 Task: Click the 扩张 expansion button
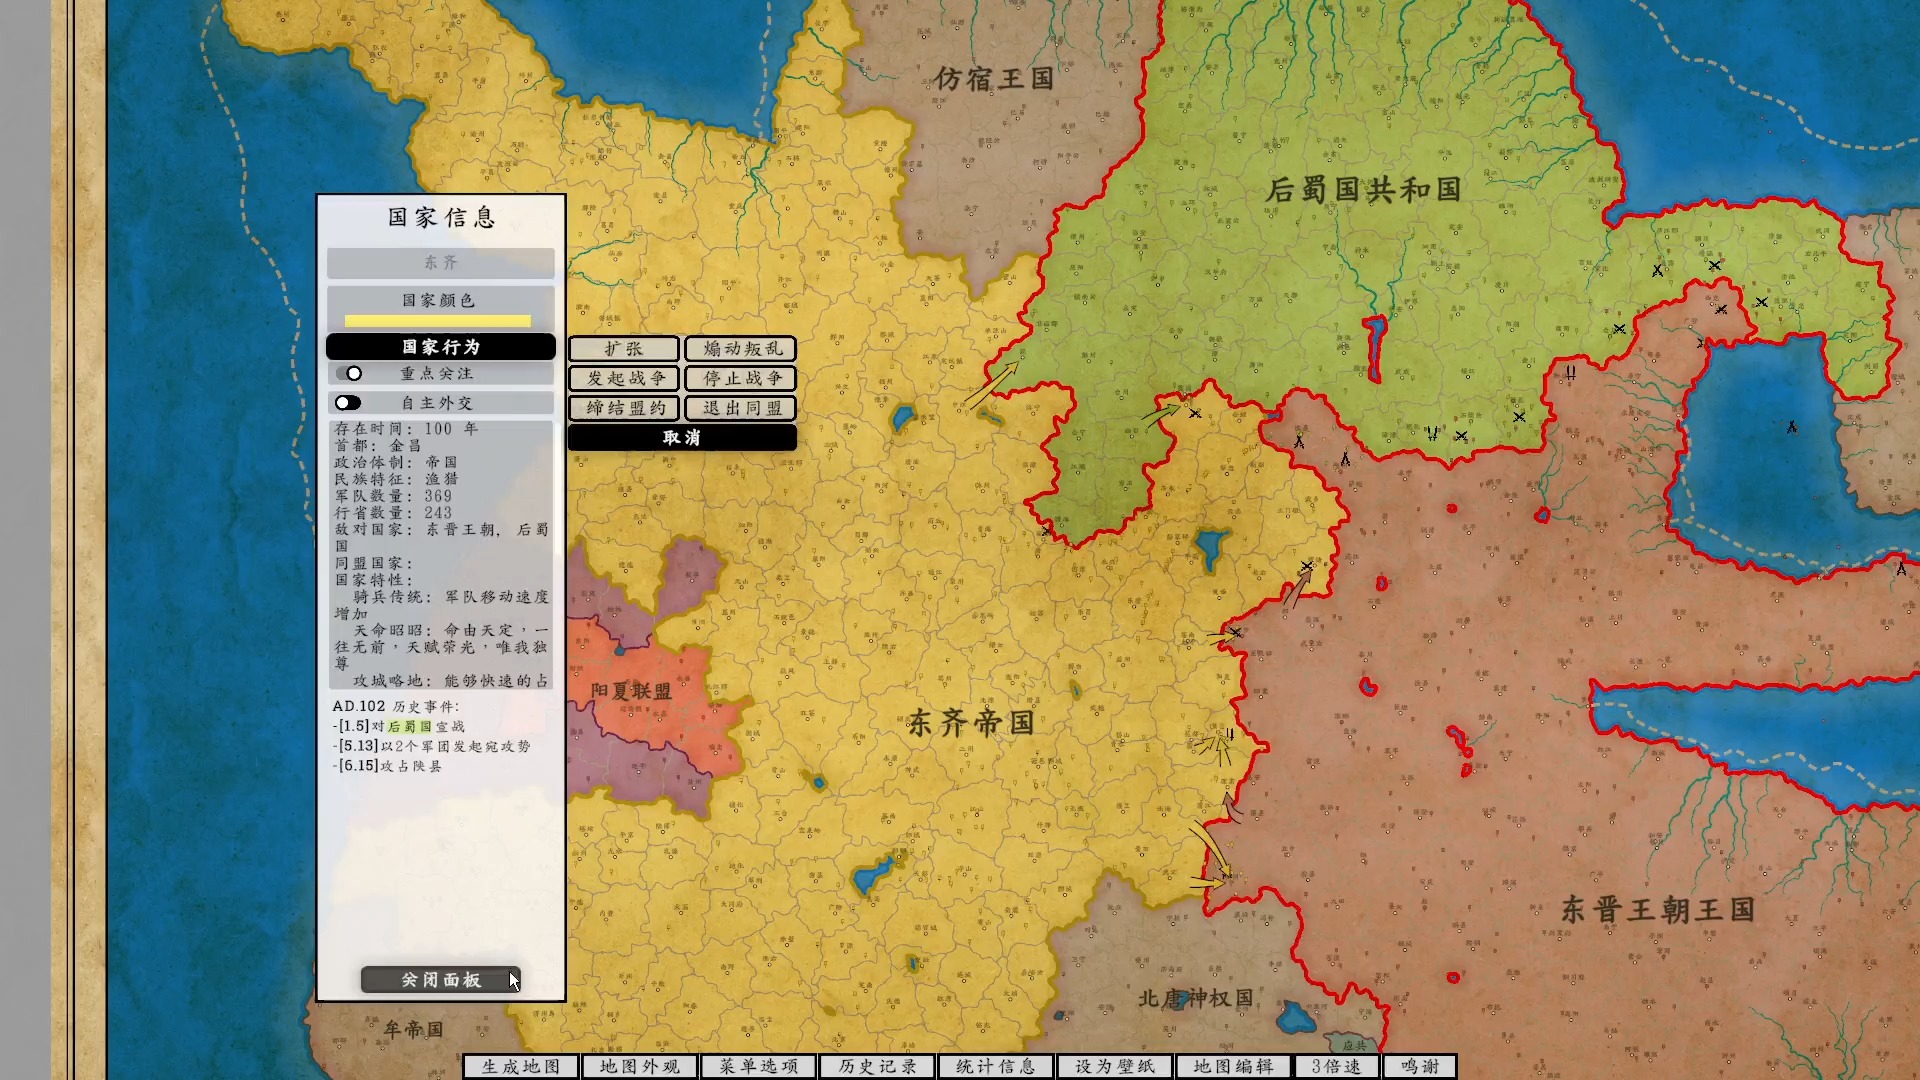(x=623, y=349)
